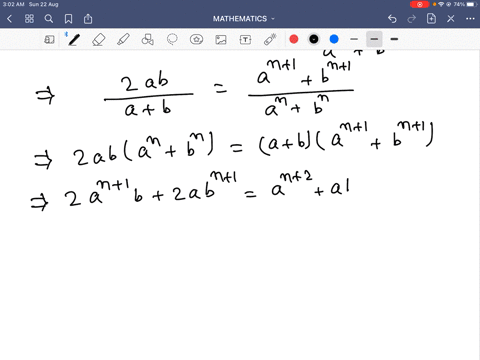Go back using the left chevron
The image size is (480, 360).
point(9,19)
